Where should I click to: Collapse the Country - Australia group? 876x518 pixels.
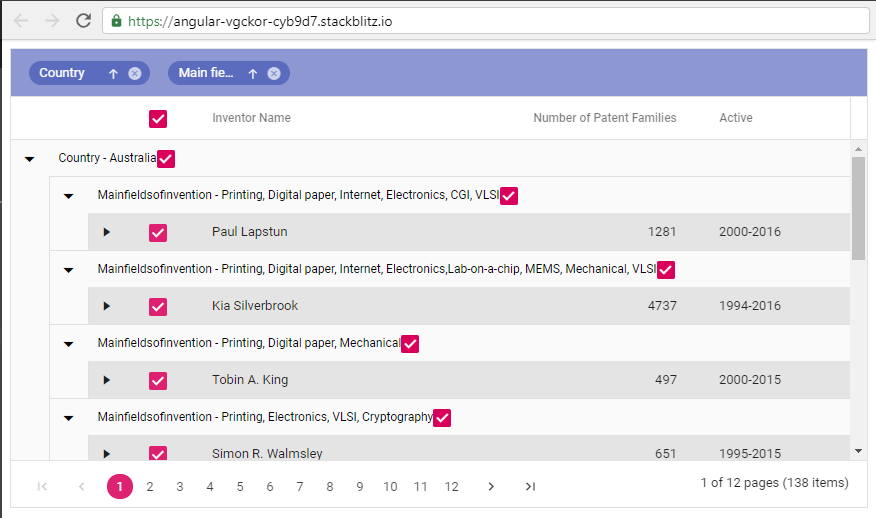[x=30, y=159]
